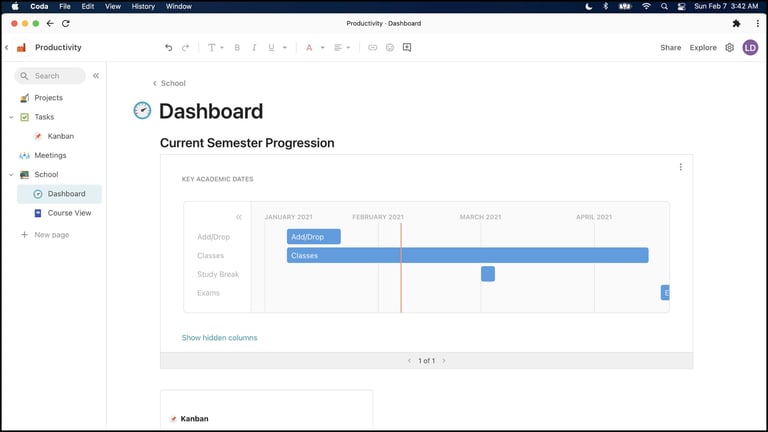768x432 pixels.
Task: Select the Dashboard page in sidebar
Action: pyautogui.click(x=59, y=194)
